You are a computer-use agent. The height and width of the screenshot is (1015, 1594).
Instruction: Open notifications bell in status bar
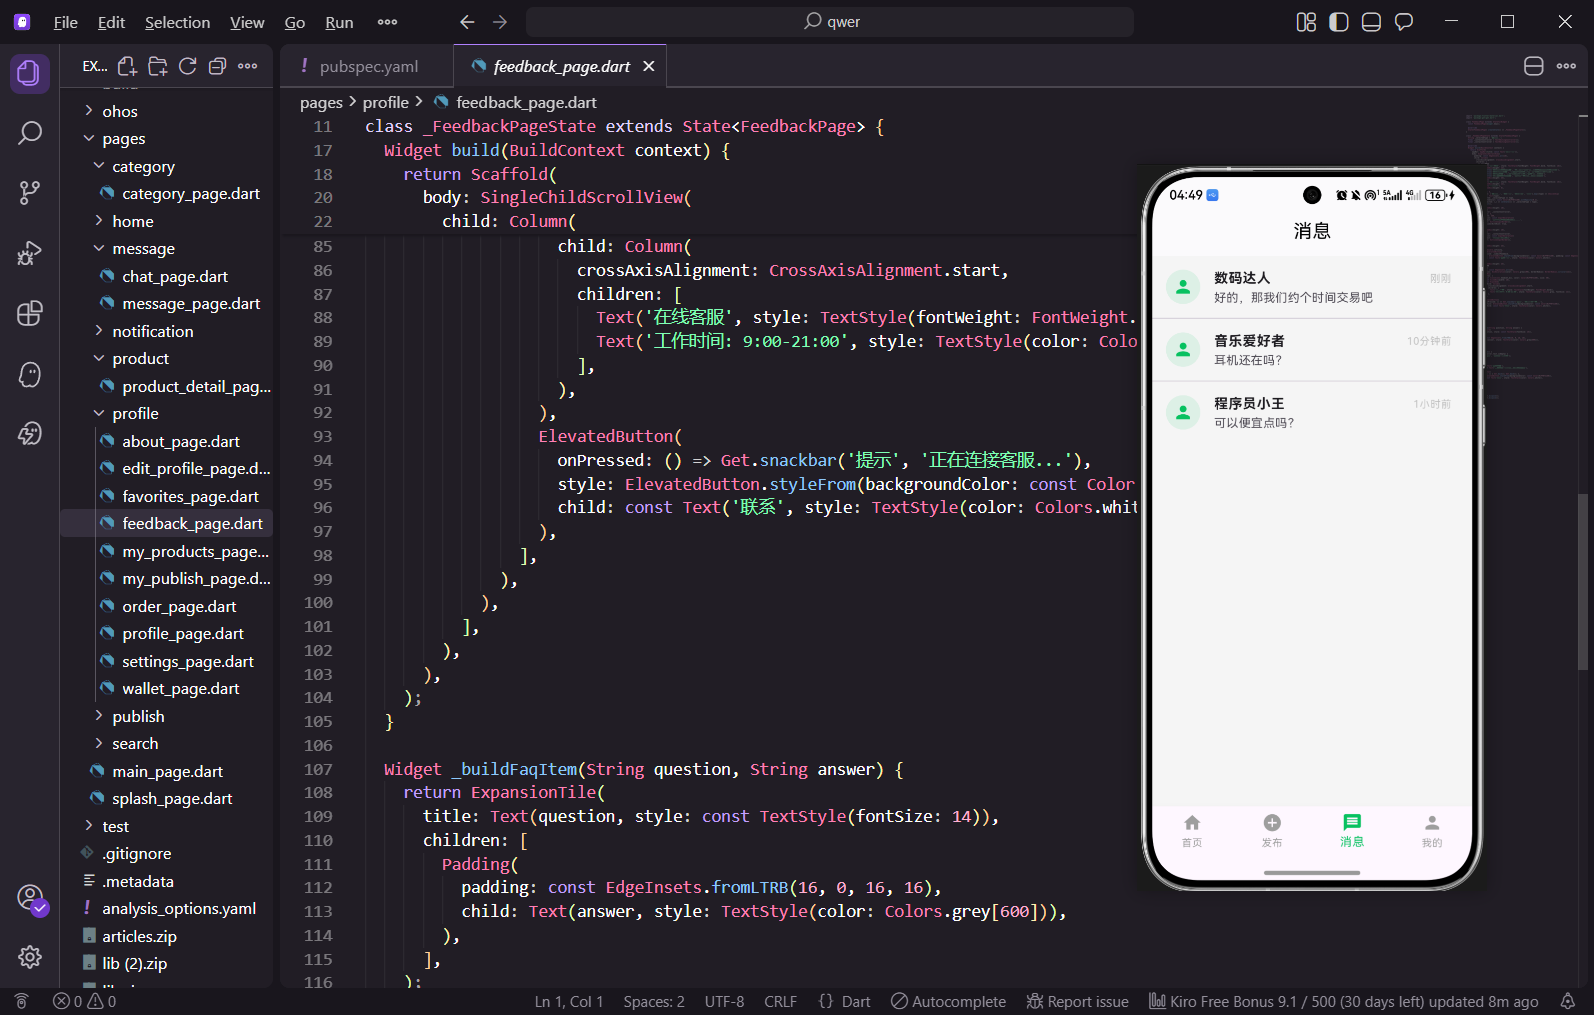[1568, 1001]
